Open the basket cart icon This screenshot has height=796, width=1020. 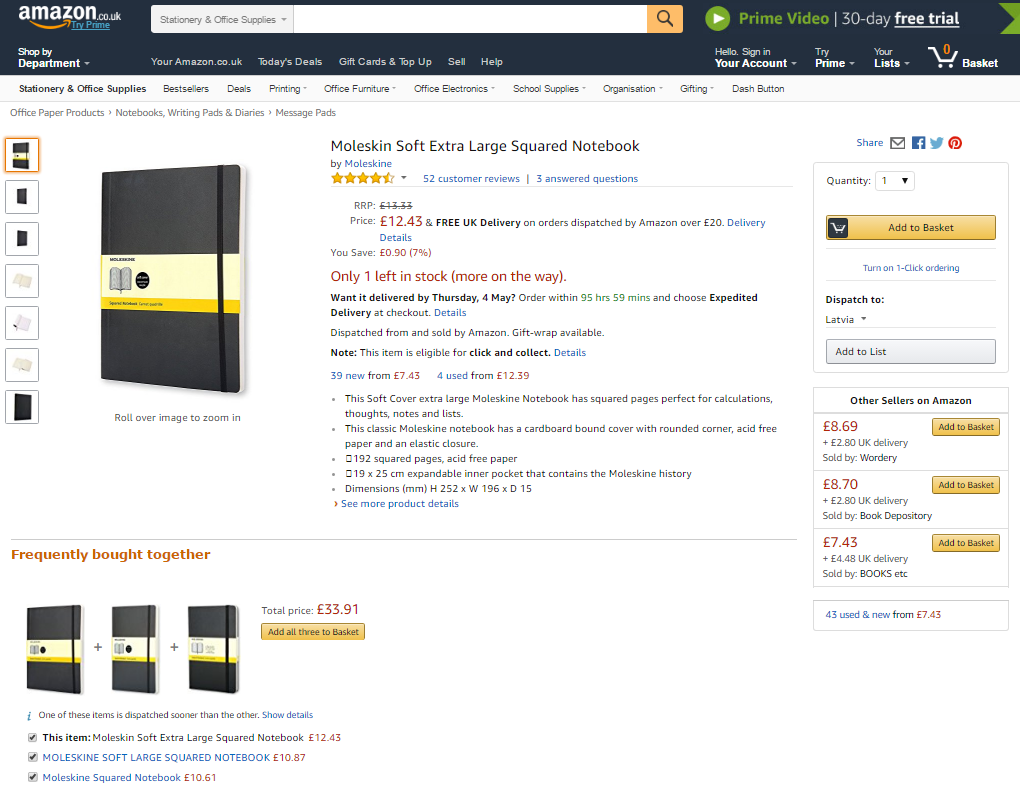pos(941,57)
